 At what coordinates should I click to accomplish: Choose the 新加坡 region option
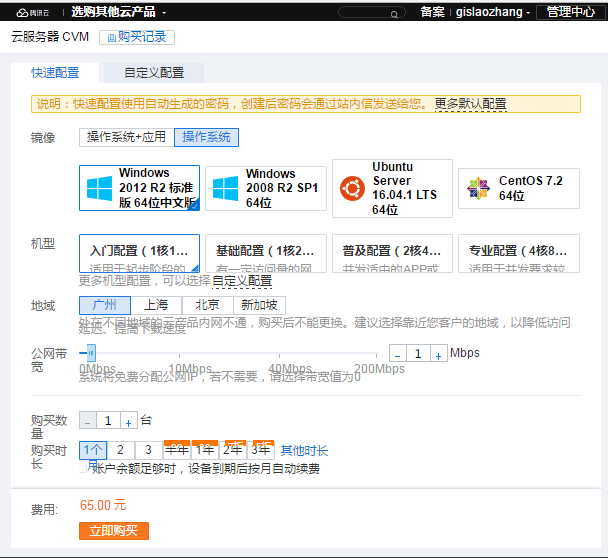tap(259, 305)
